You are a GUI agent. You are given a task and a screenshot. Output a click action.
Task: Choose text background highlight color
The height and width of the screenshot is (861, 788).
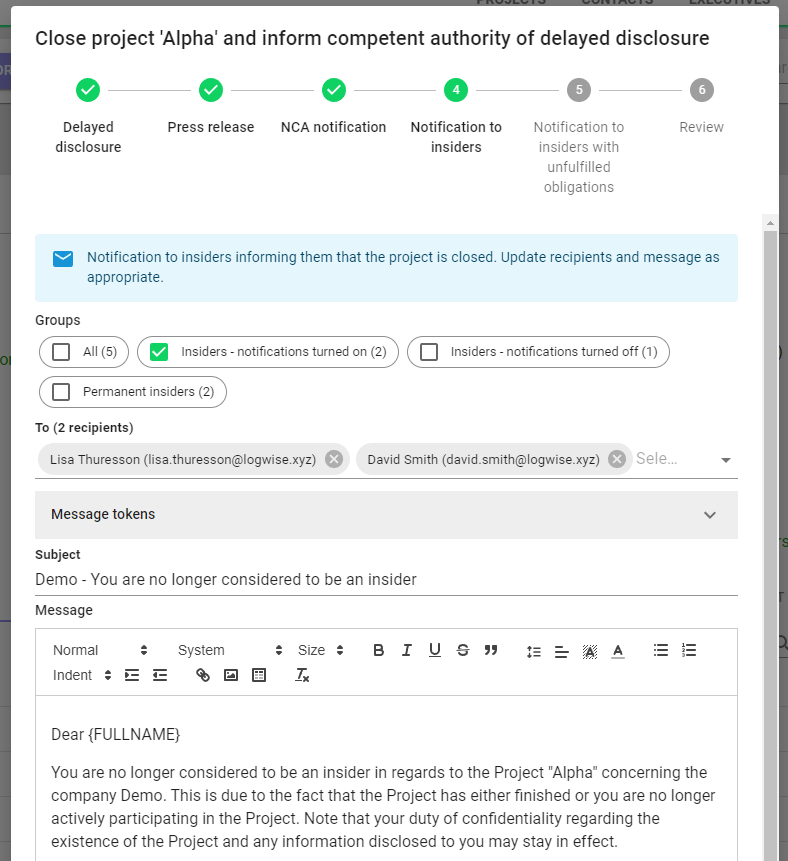[590, 651]
